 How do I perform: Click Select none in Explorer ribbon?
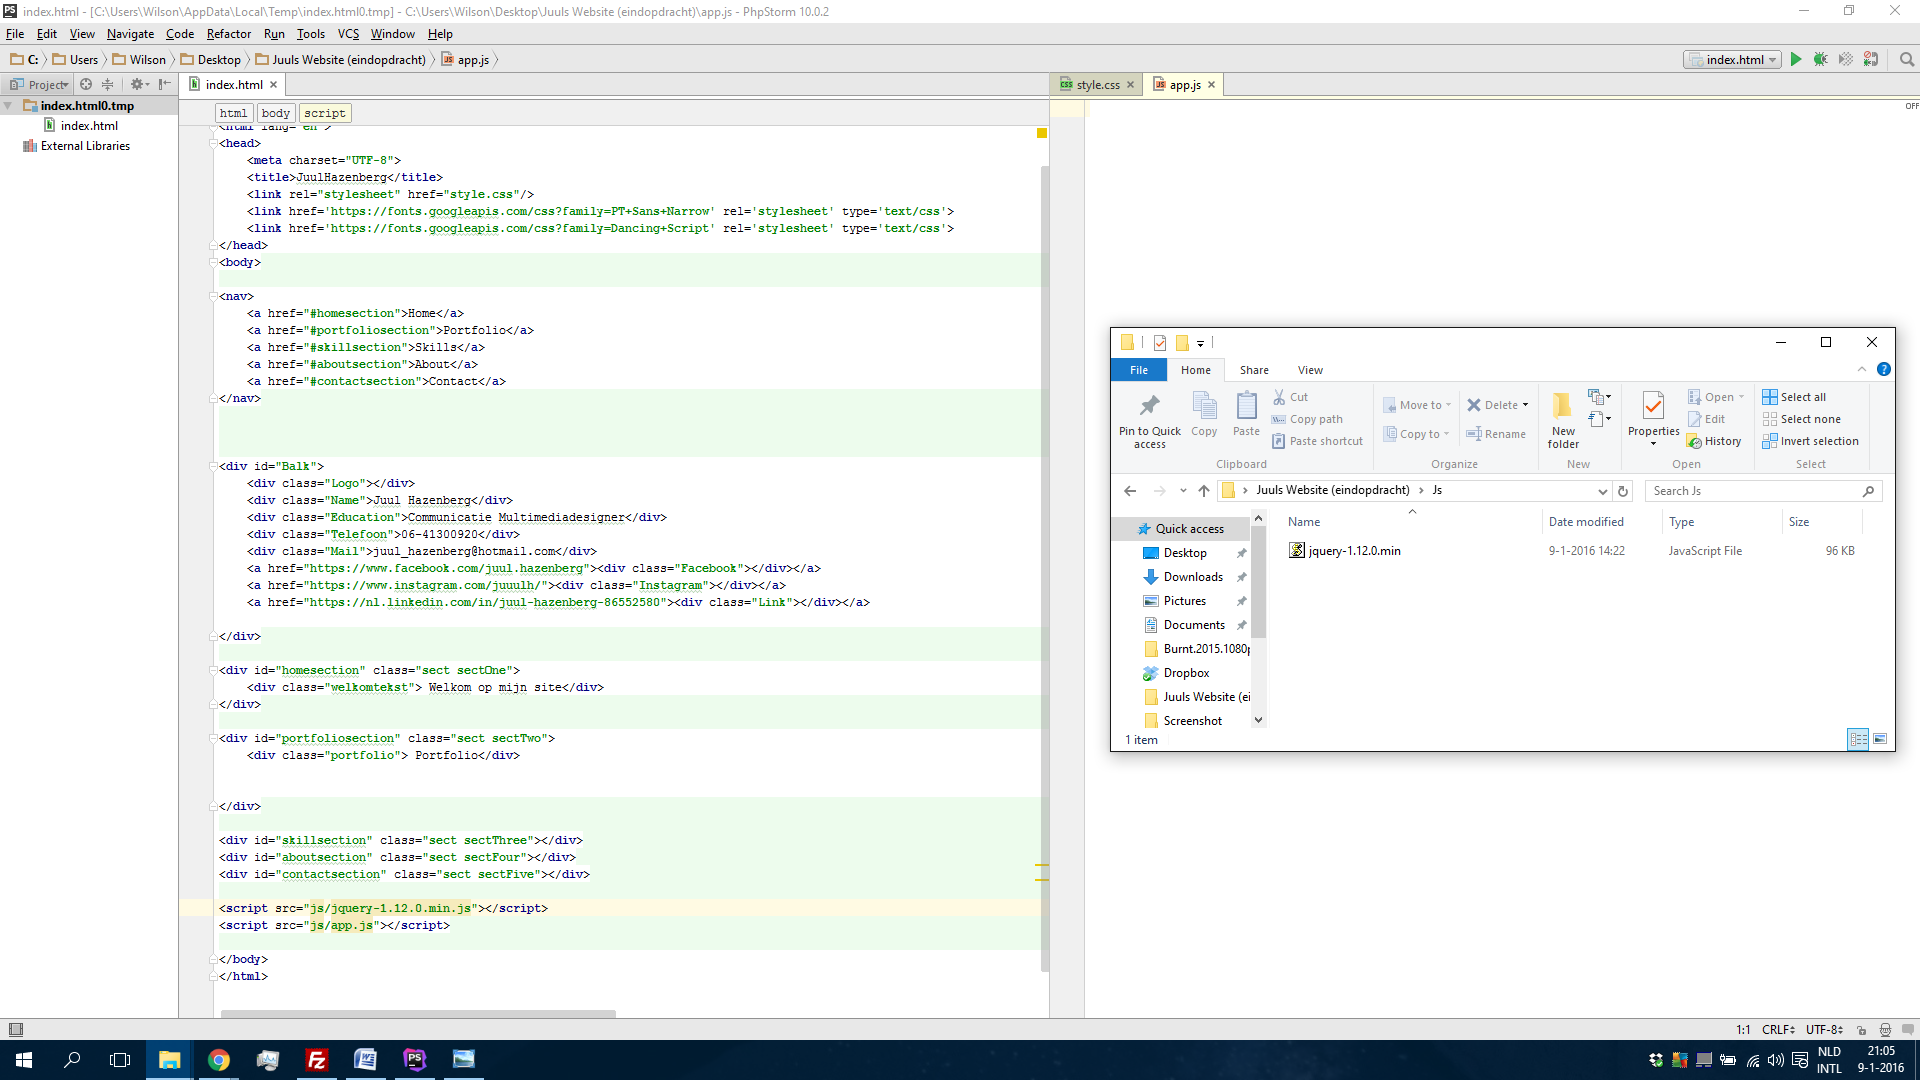(x=1801, y=419)
